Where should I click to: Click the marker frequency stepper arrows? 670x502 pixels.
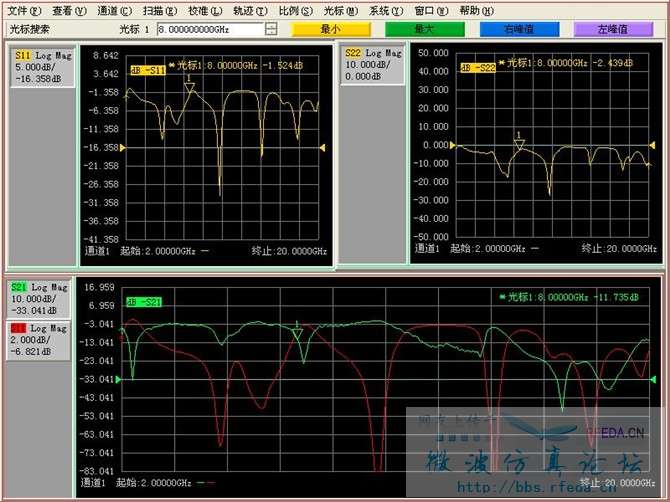(x=271, y=29)
